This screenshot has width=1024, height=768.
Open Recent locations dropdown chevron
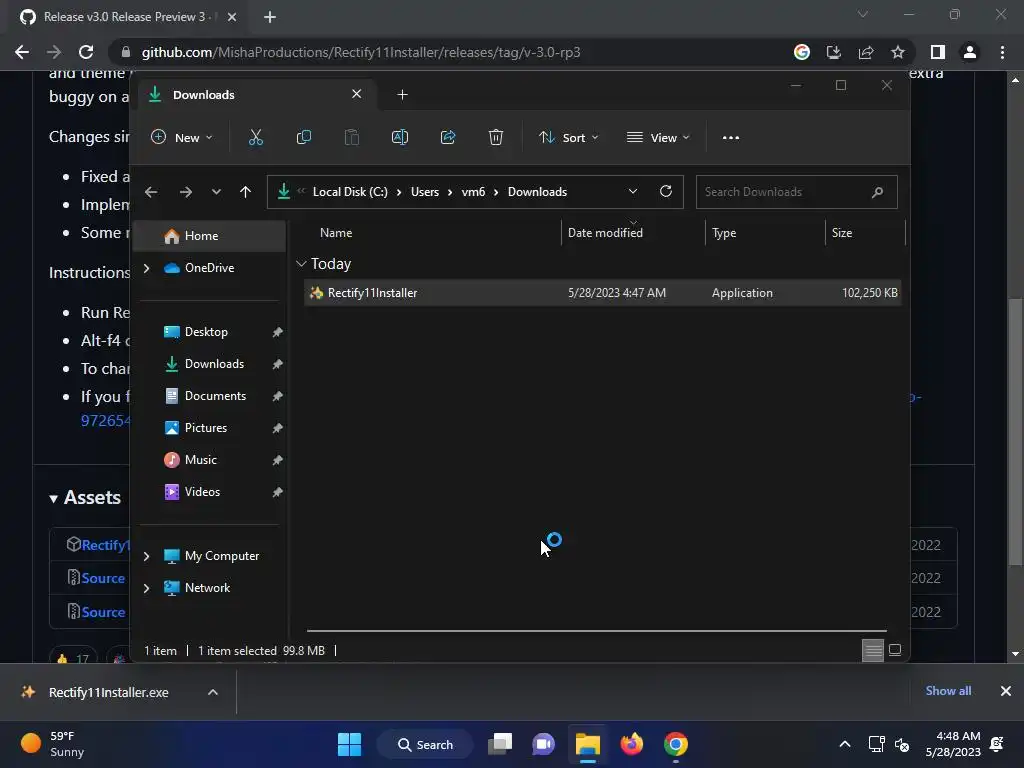[216, 191]
